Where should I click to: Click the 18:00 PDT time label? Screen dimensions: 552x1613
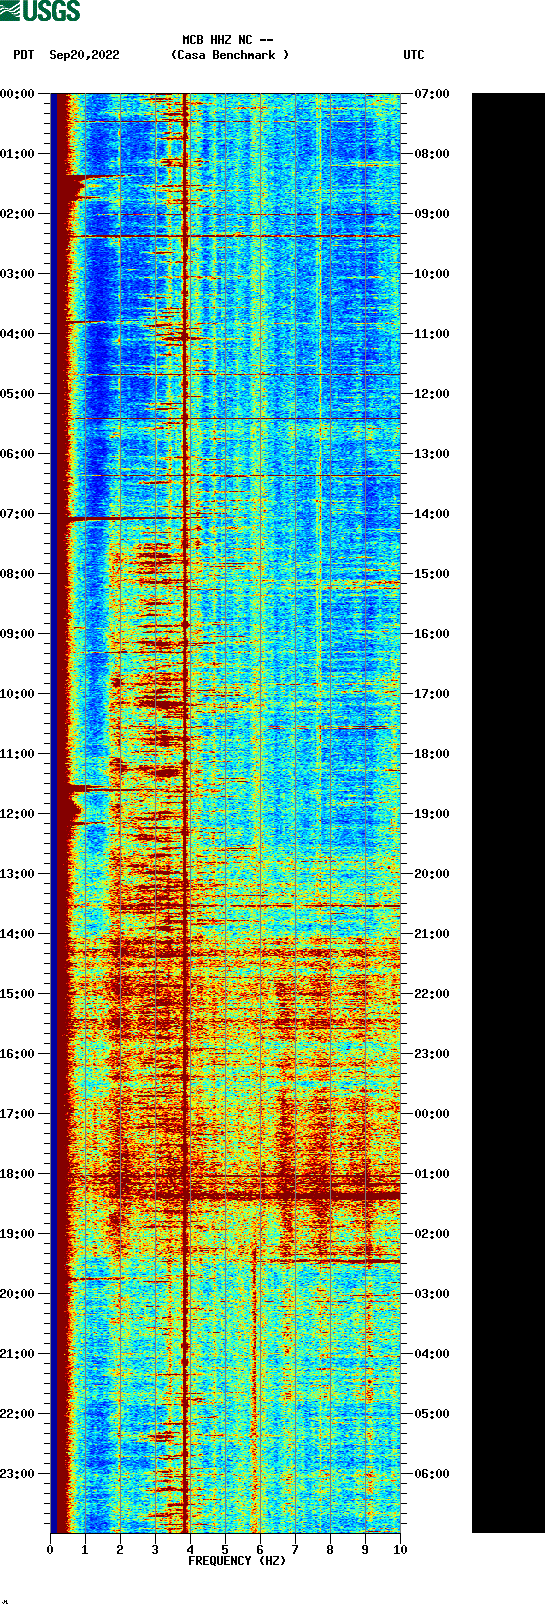point(18,1174)
